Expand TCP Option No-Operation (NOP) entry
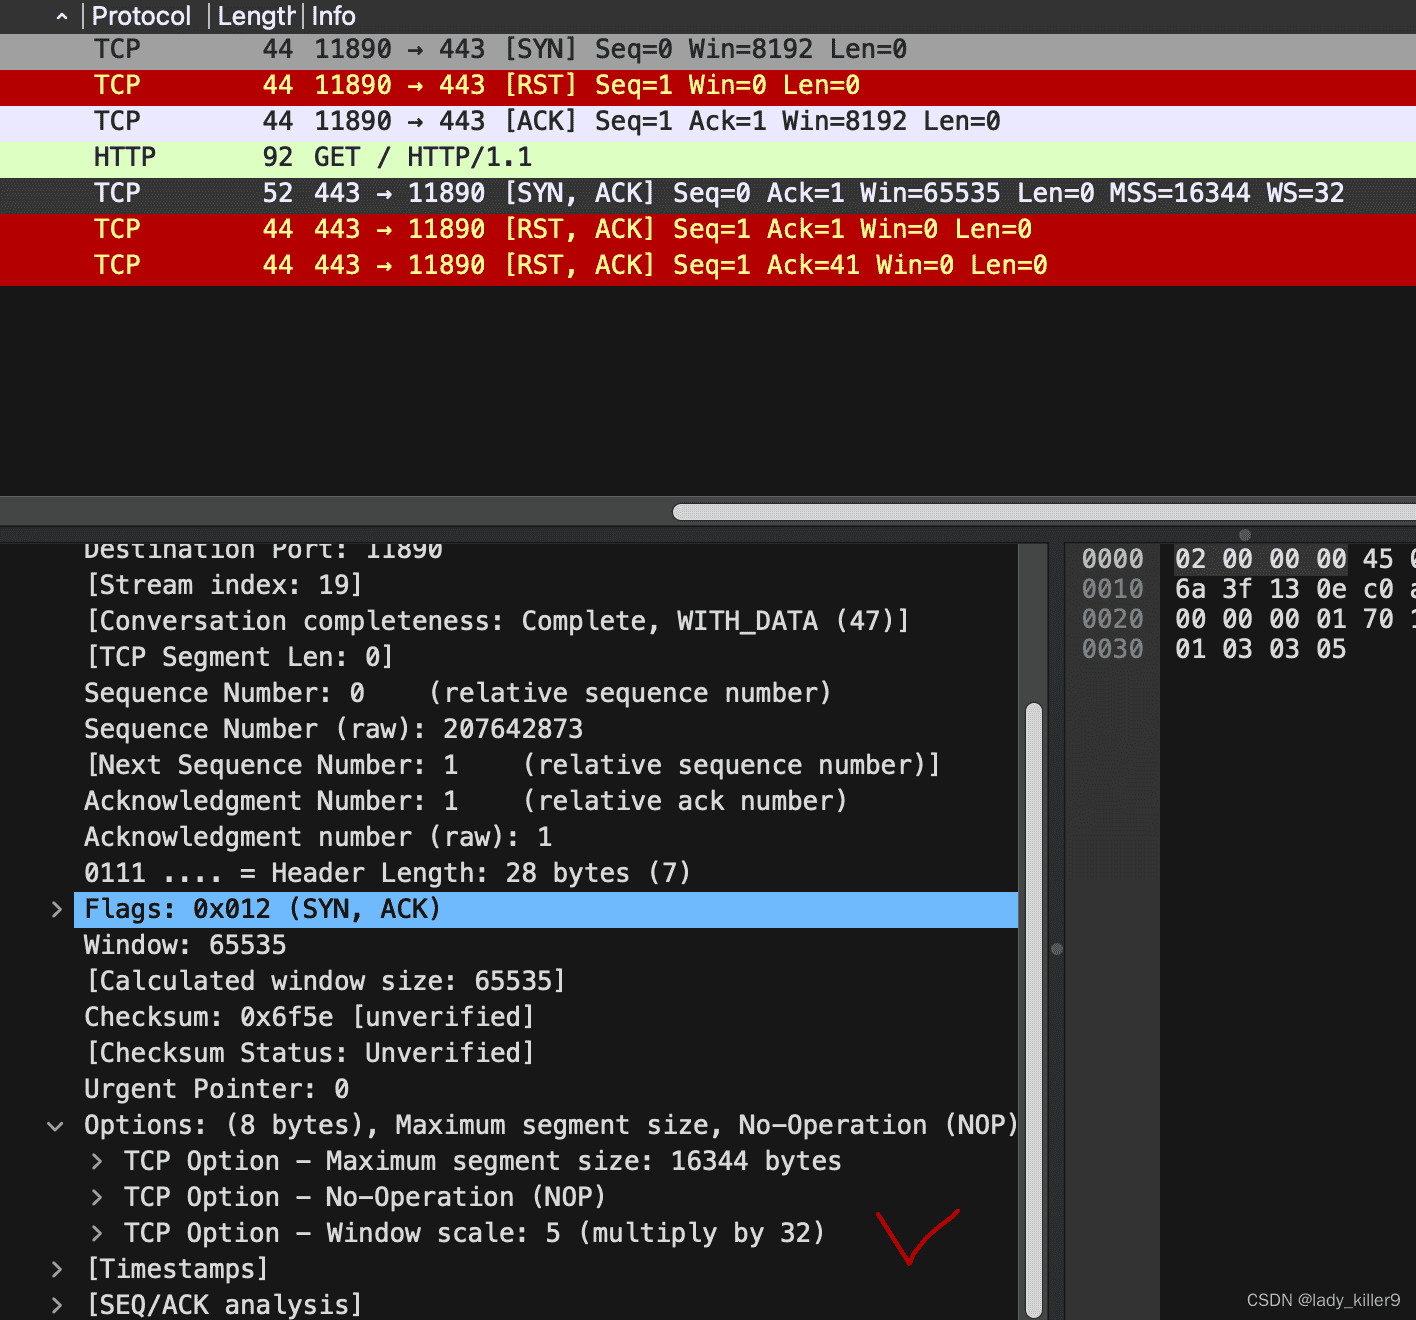This screenshot has width=1416, height=1320. 97,1197
